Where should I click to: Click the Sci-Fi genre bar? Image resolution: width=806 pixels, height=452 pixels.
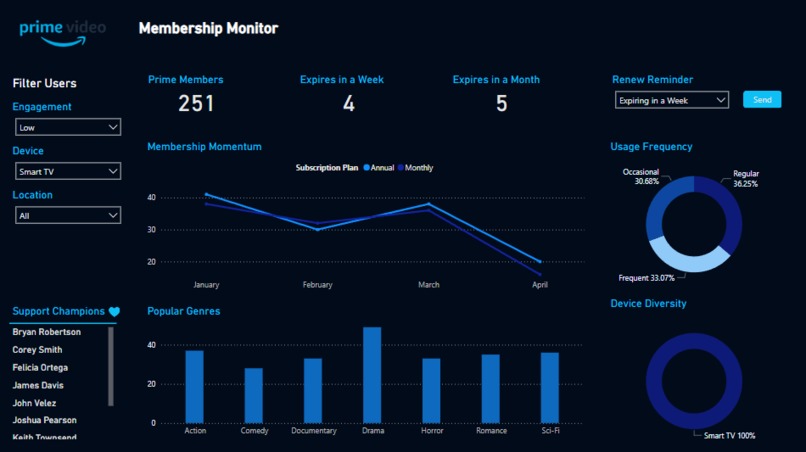tap(549, 388)
